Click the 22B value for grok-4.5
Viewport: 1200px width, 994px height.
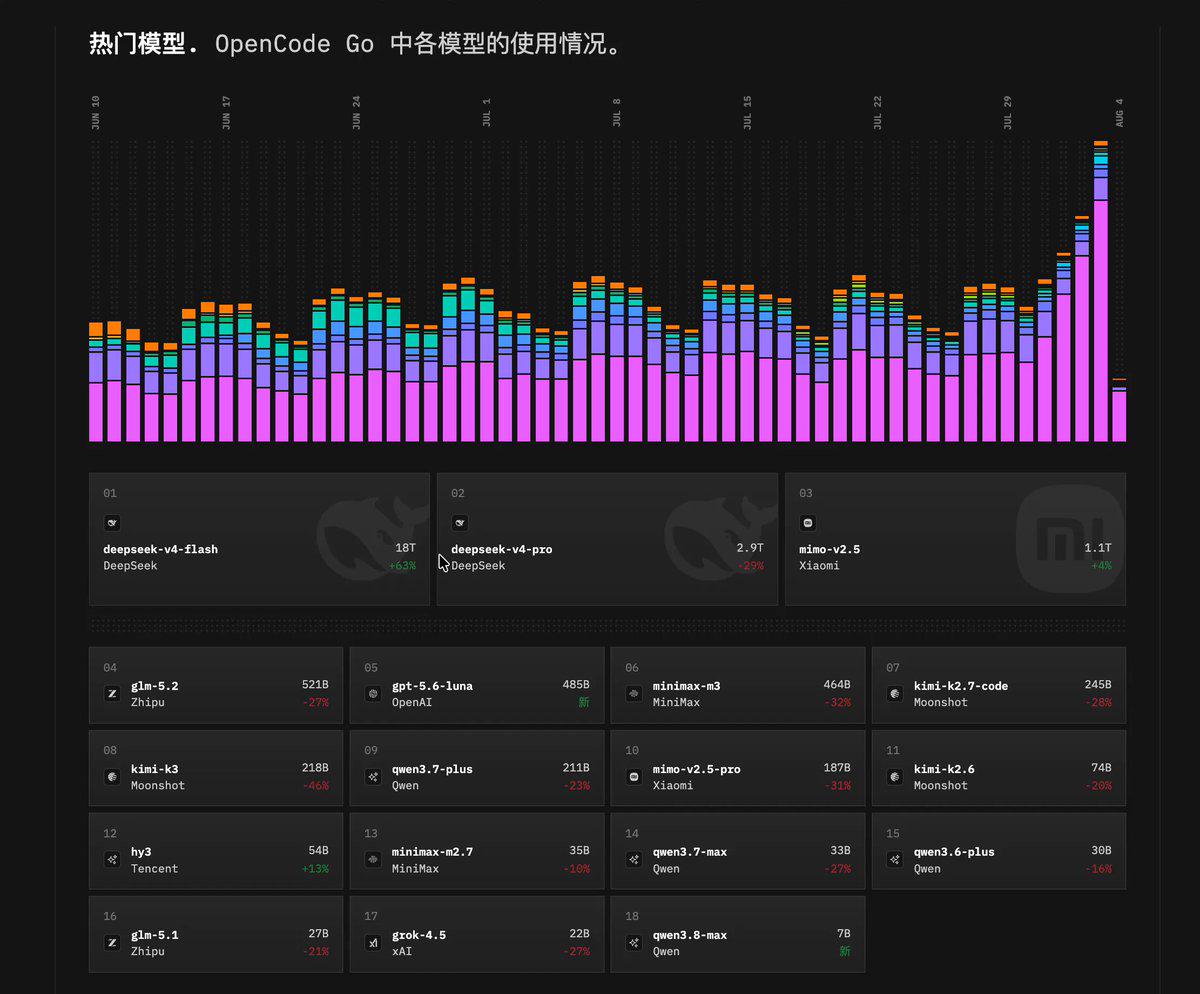[579, 934]
